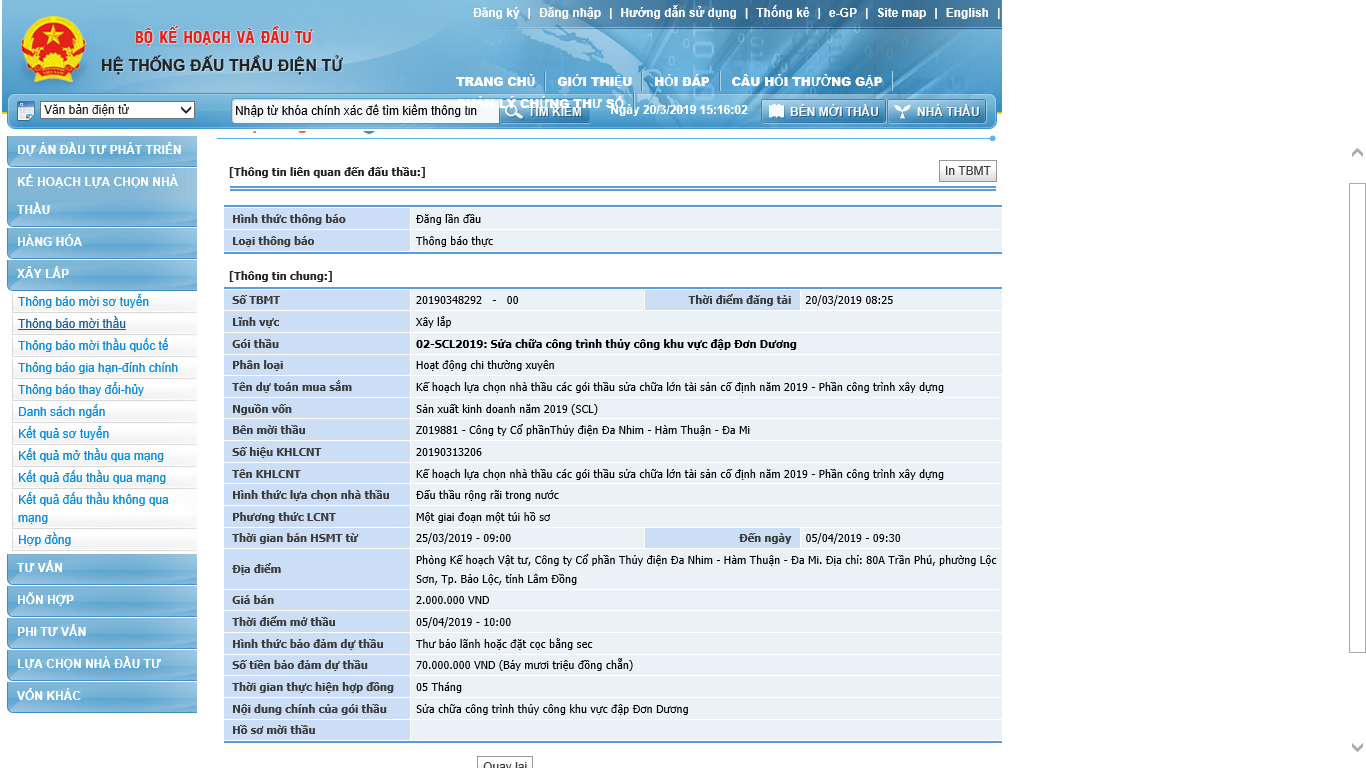Click the value Đăng lần đầu
The width and height of the screenshot is (1366, 768).
[449, 219]
